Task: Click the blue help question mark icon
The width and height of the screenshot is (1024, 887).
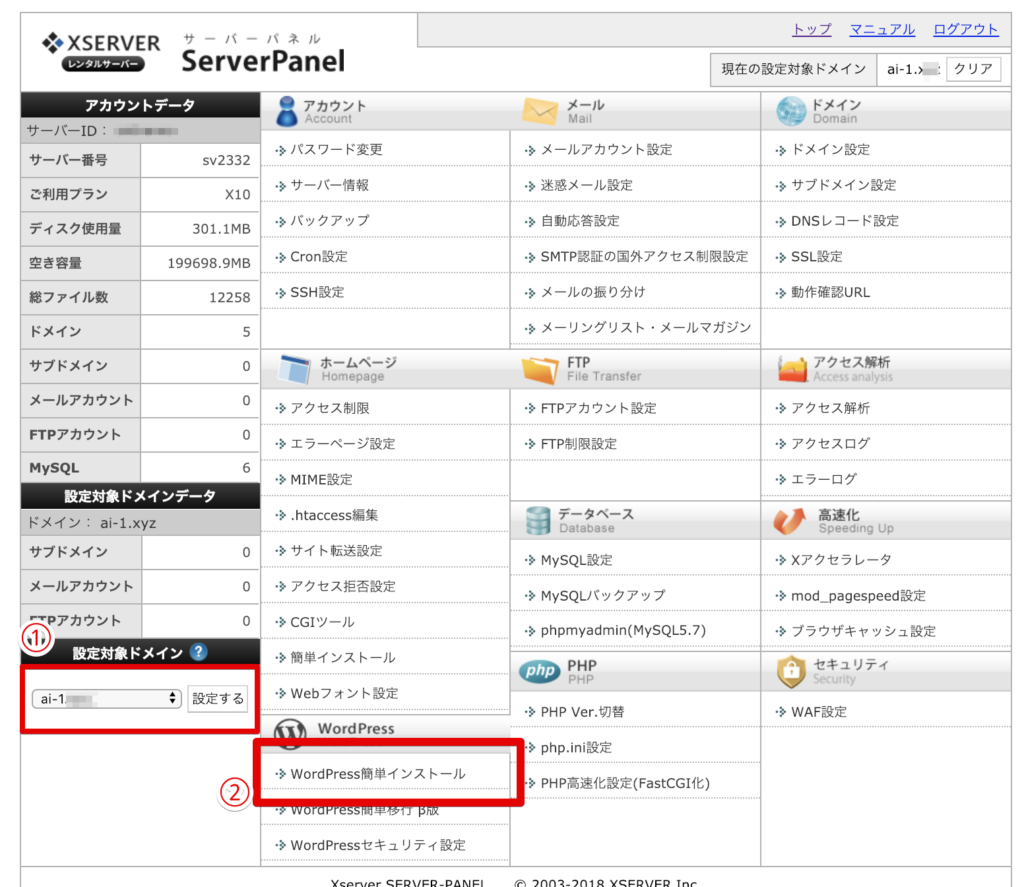Action: (198, 652)
